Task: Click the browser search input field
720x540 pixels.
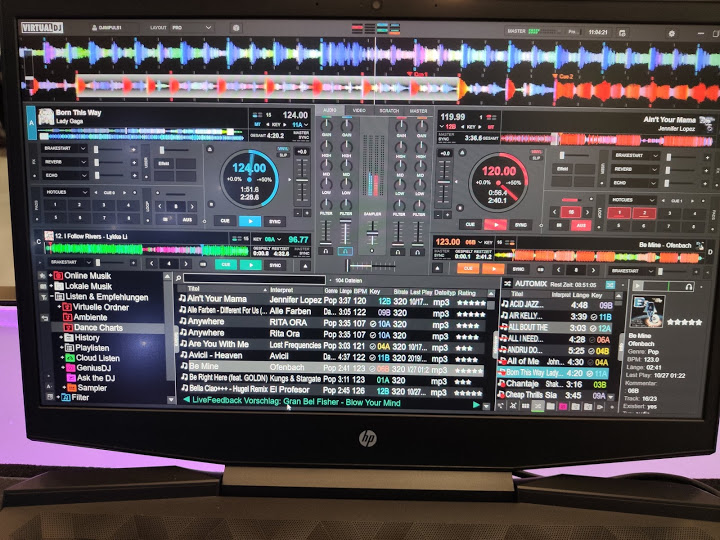Action: [254, 279]
